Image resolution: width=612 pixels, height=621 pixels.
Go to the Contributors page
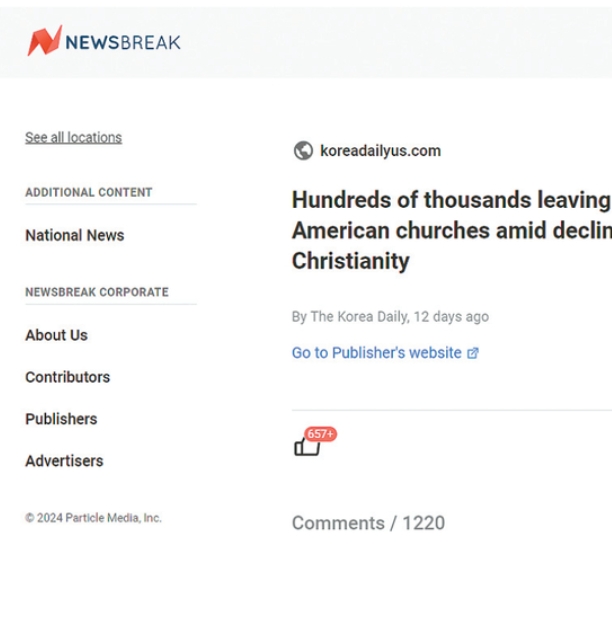pyautogui.click(x=67, y=377)
